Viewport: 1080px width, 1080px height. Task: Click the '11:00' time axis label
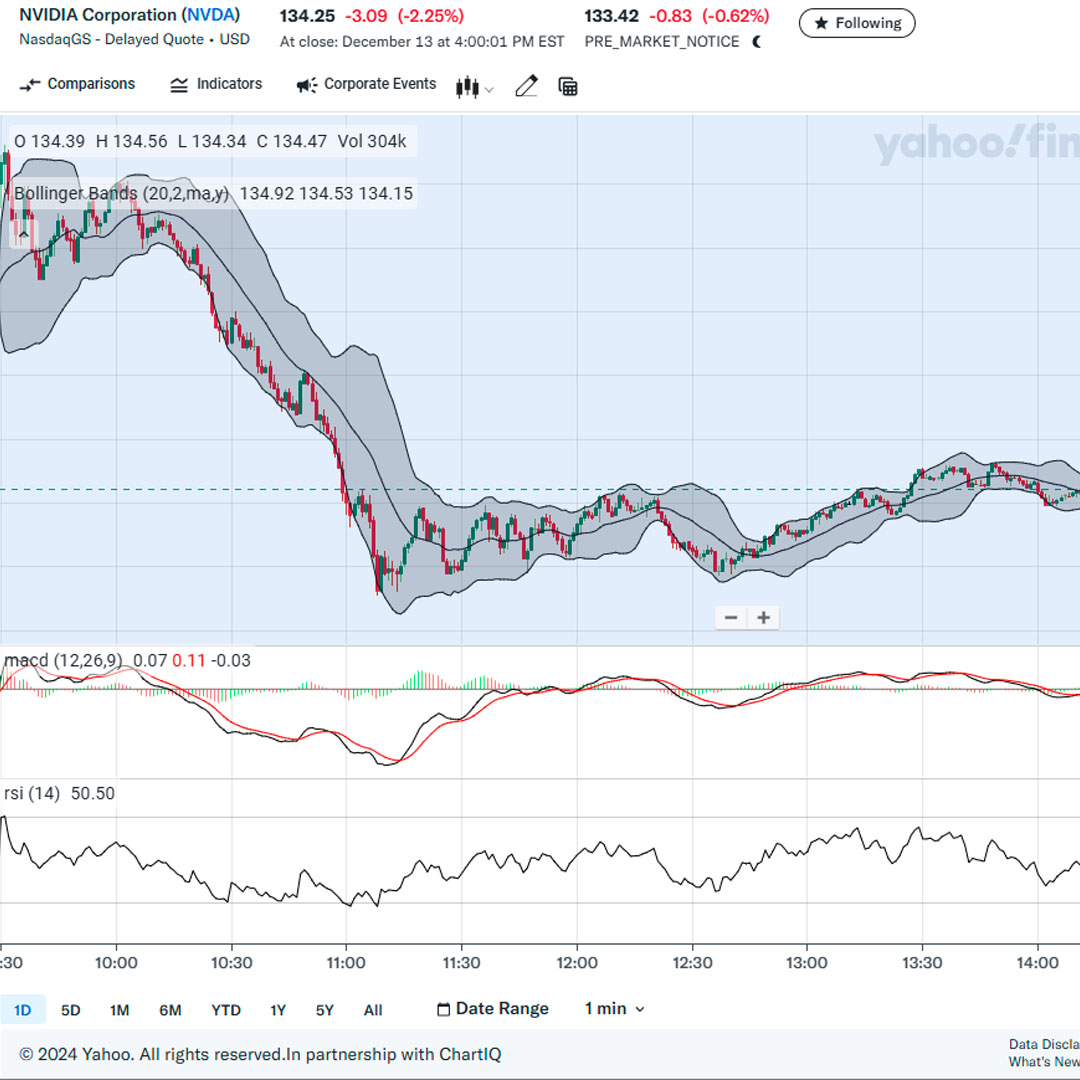click(346, 963)
